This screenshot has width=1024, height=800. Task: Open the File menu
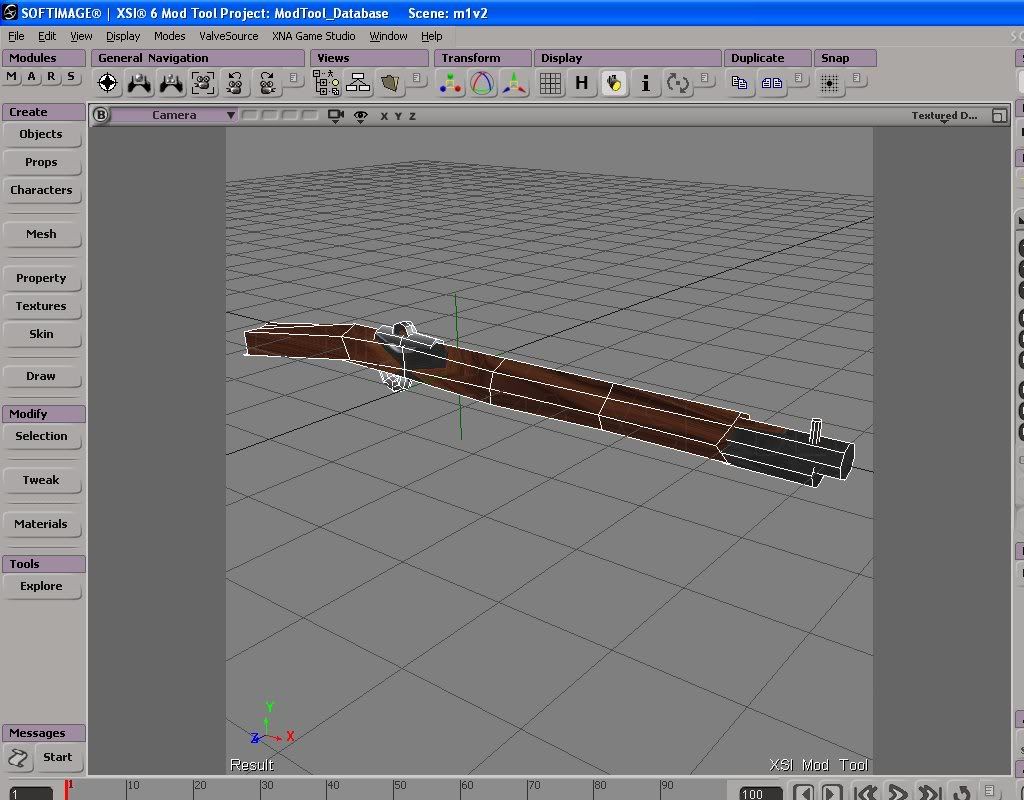click(16, 36)
